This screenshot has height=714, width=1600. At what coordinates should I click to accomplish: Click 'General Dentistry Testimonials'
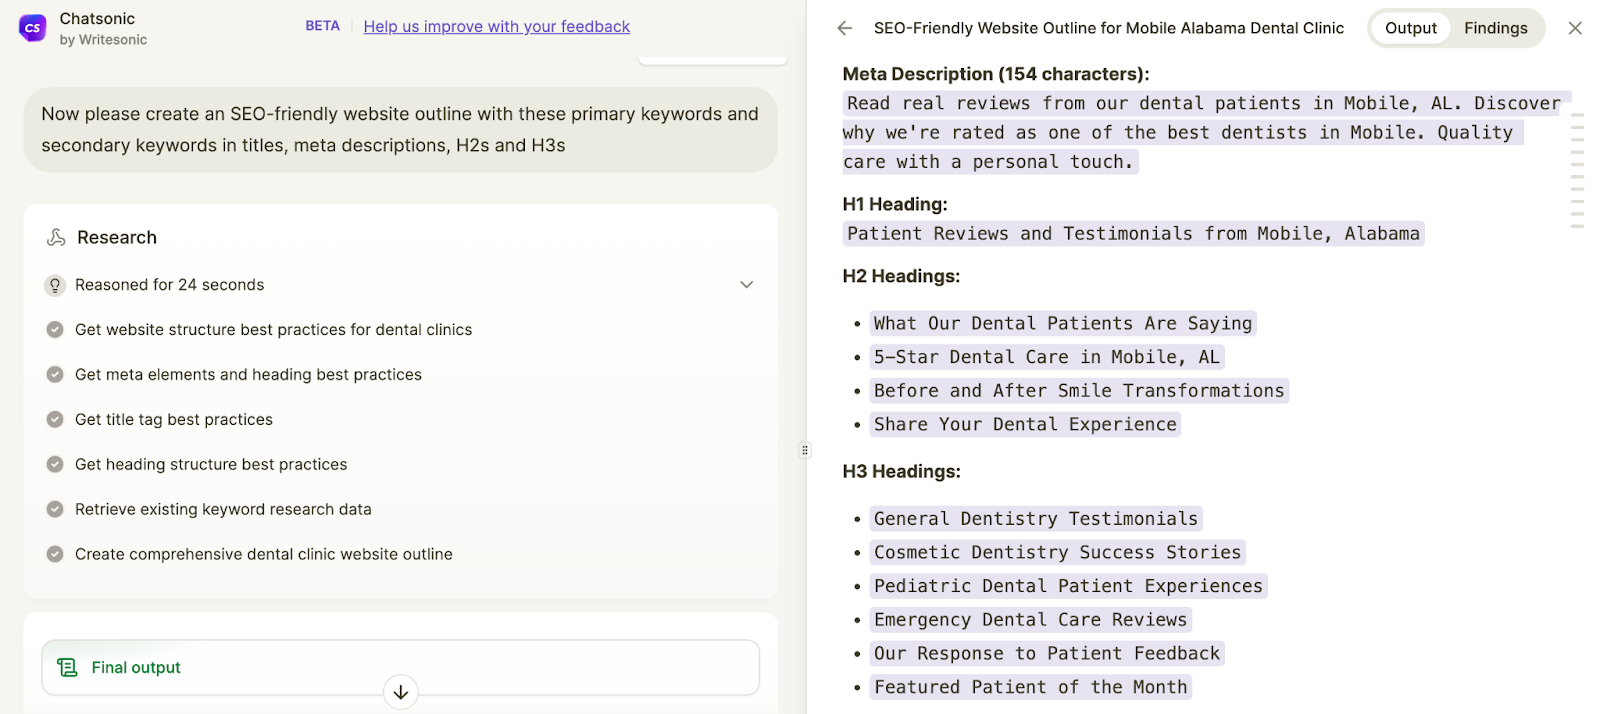click(1036, 519)
